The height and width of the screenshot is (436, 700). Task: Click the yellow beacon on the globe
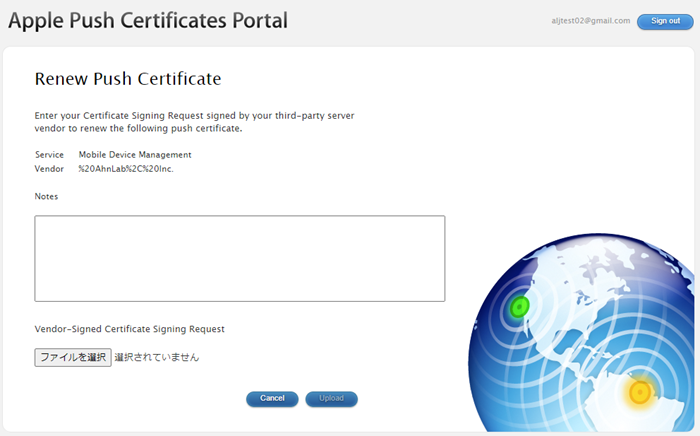(x=640, y=392)
